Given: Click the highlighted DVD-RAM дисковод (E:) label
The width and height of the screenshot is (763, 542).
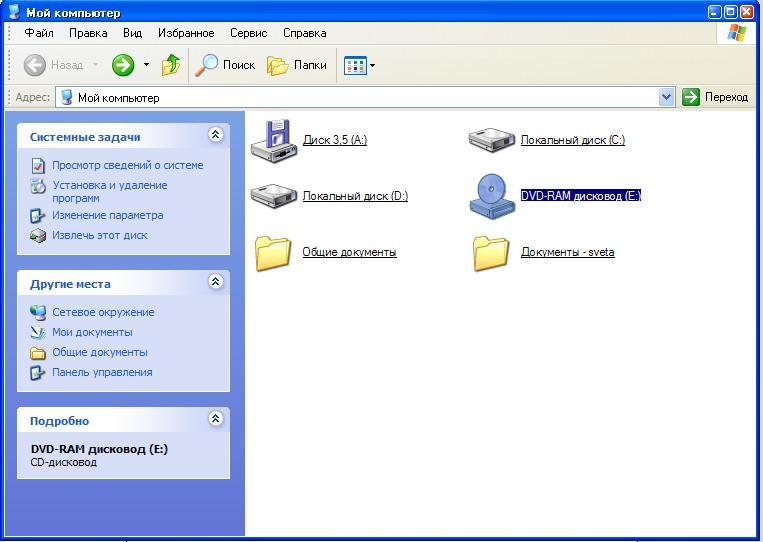Looking at the screenshot, I should tap(581, 196).
